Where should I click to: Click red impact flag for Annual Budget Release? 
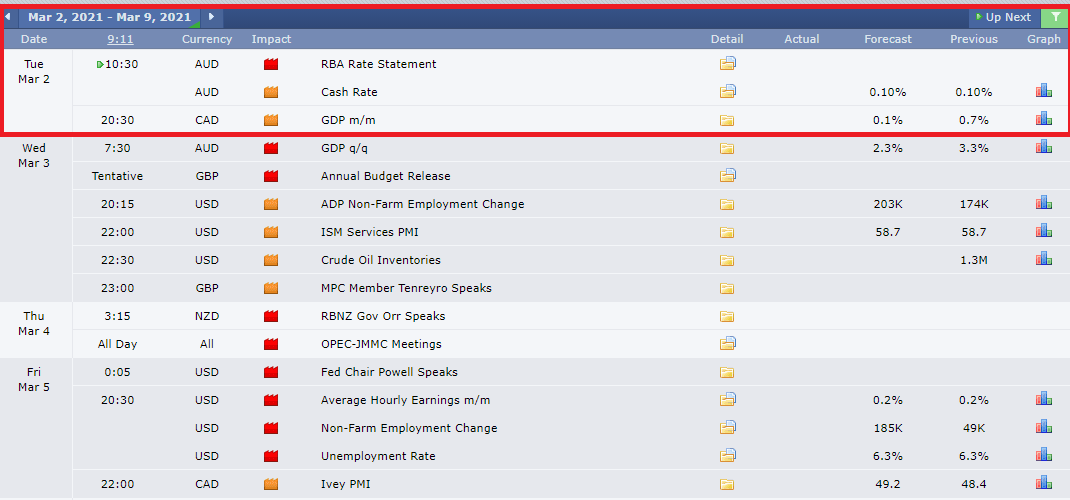click(x=271, y=176)
